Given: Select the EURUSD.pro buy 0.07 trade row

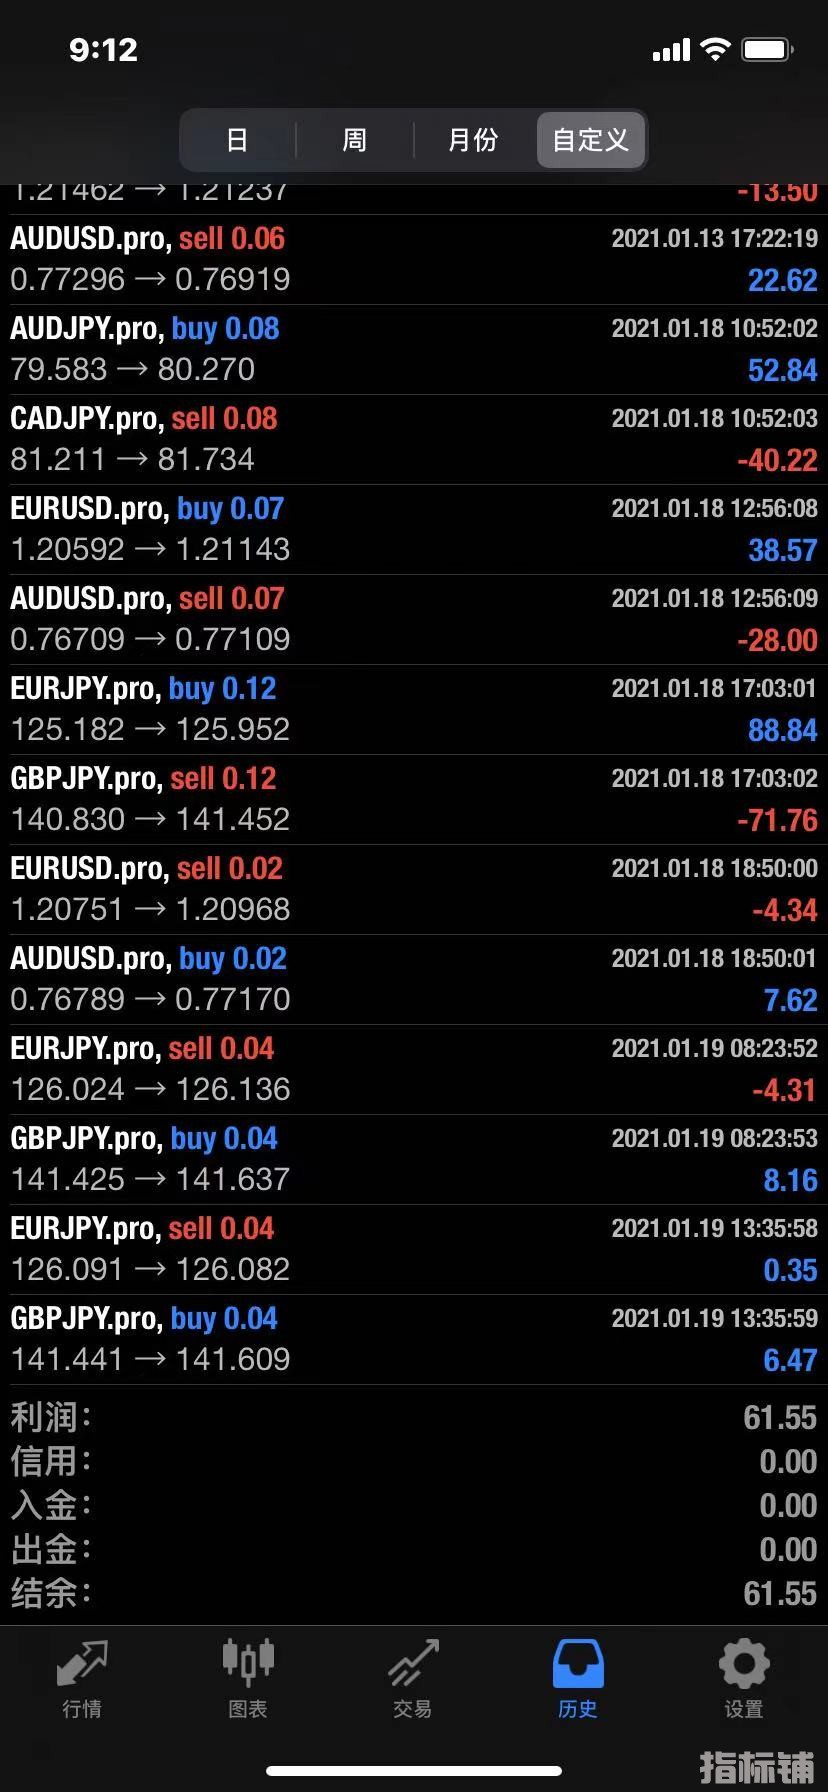Looking at the screenshot, I should (414, 530).
